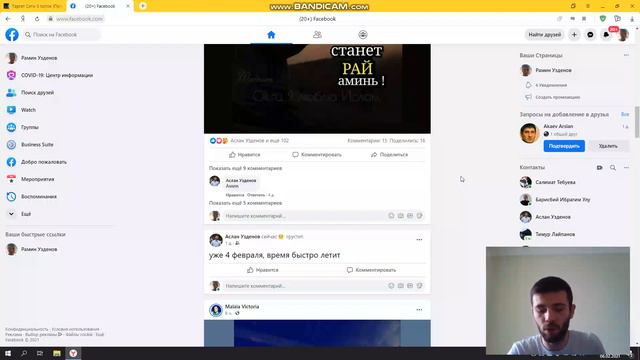
Task: Open notifications under Your Pages
Action: tap(551, 85)
